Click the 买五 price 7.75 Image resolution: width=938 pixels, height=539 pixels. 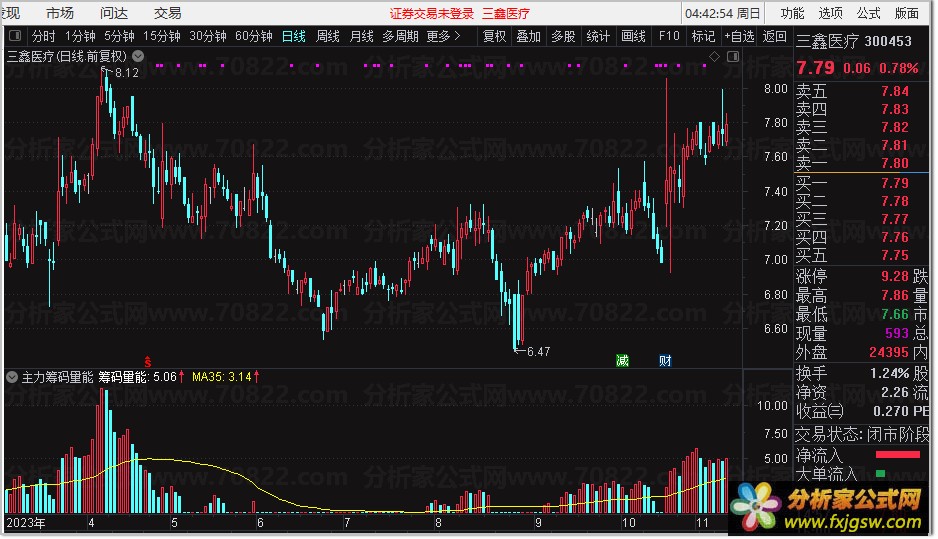click(x=895, y=255)
